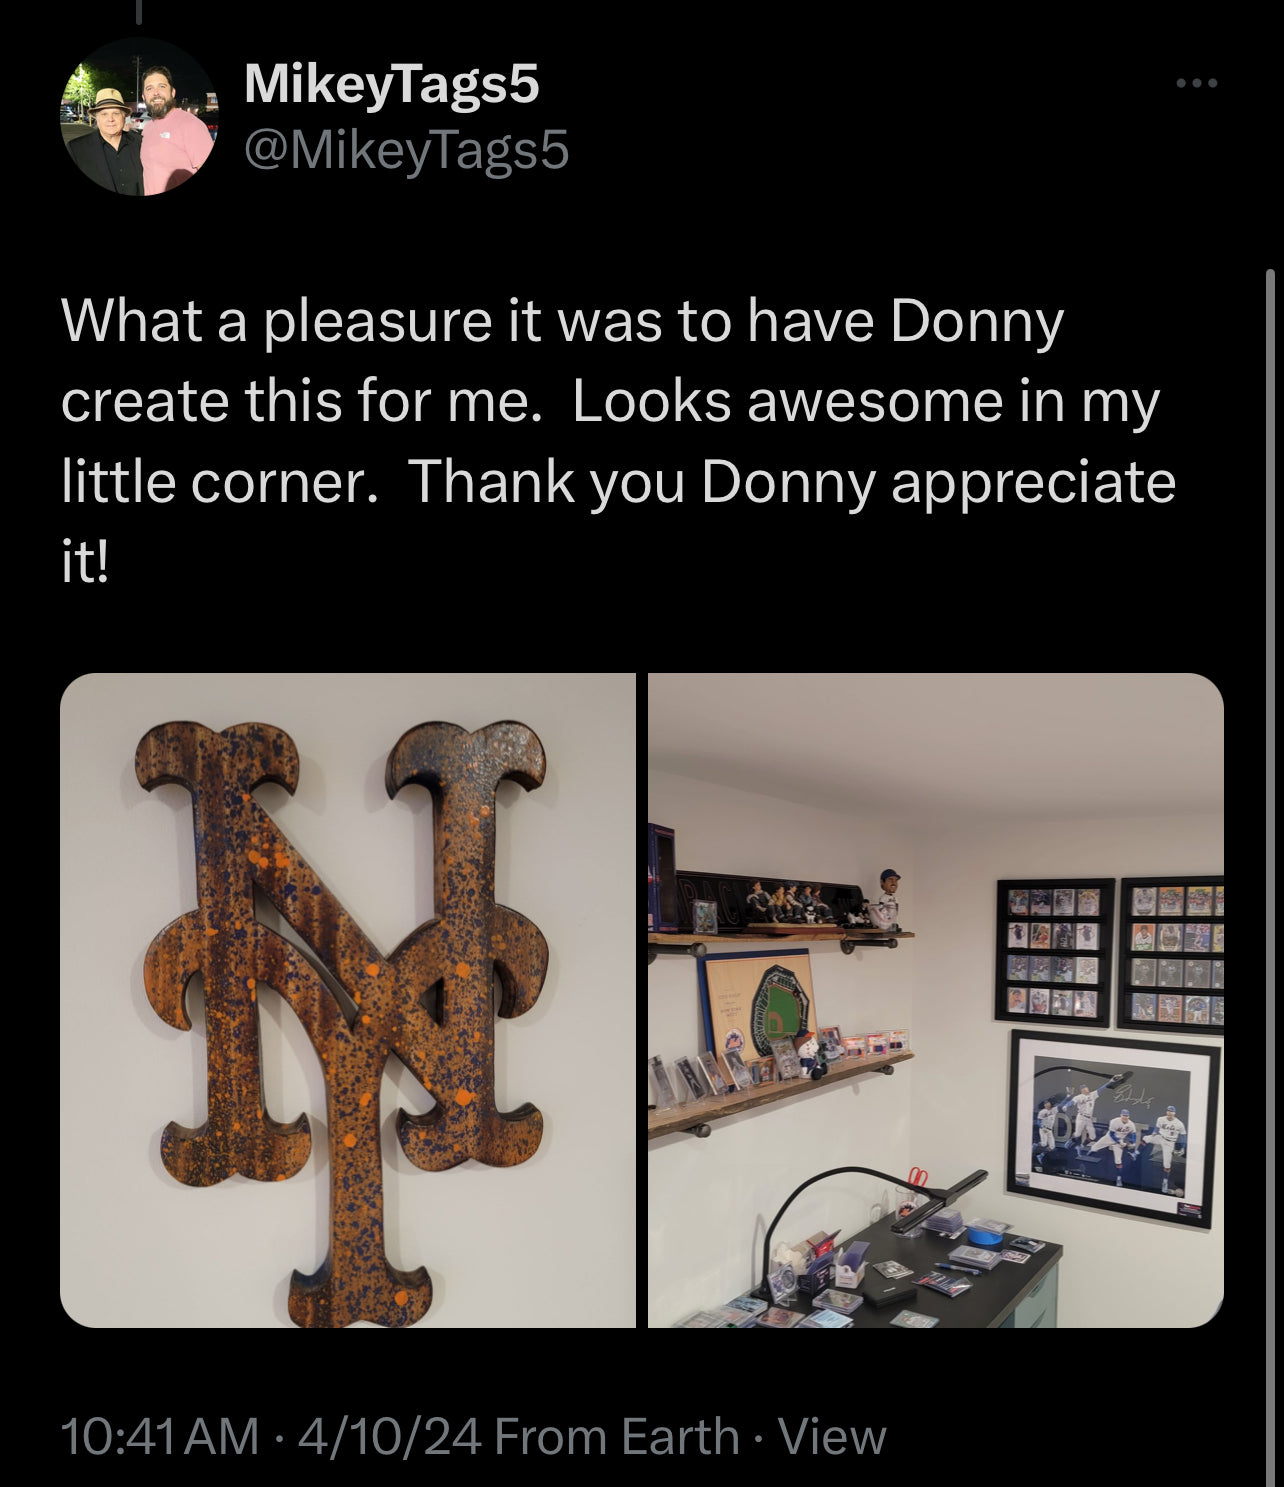Open the View link beside From Earth
This screenshot has width=1284, height=1487.
coord(832,1436)
